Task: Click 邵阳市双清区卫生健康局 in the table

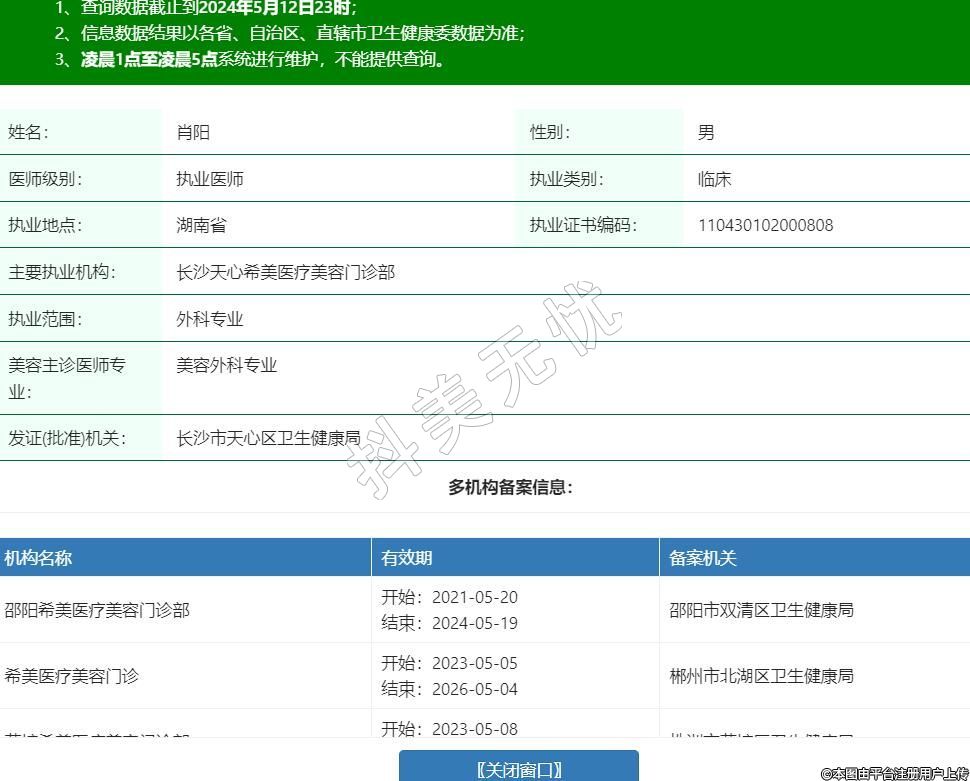Action: [761, 610]
